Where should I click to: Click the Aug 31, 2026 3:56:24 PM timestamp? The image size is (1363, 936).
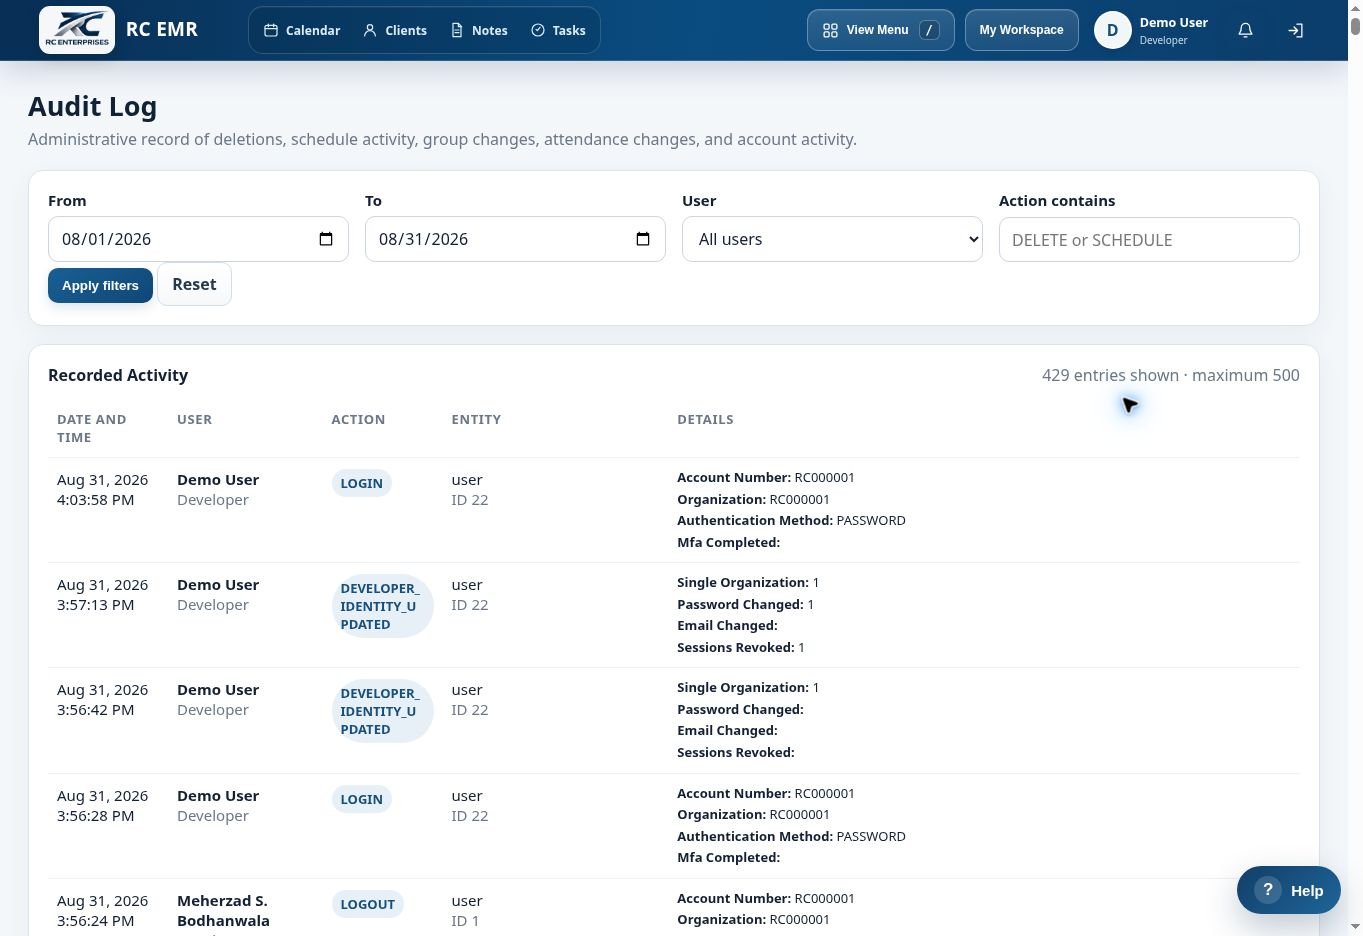(x=102, y=911)
